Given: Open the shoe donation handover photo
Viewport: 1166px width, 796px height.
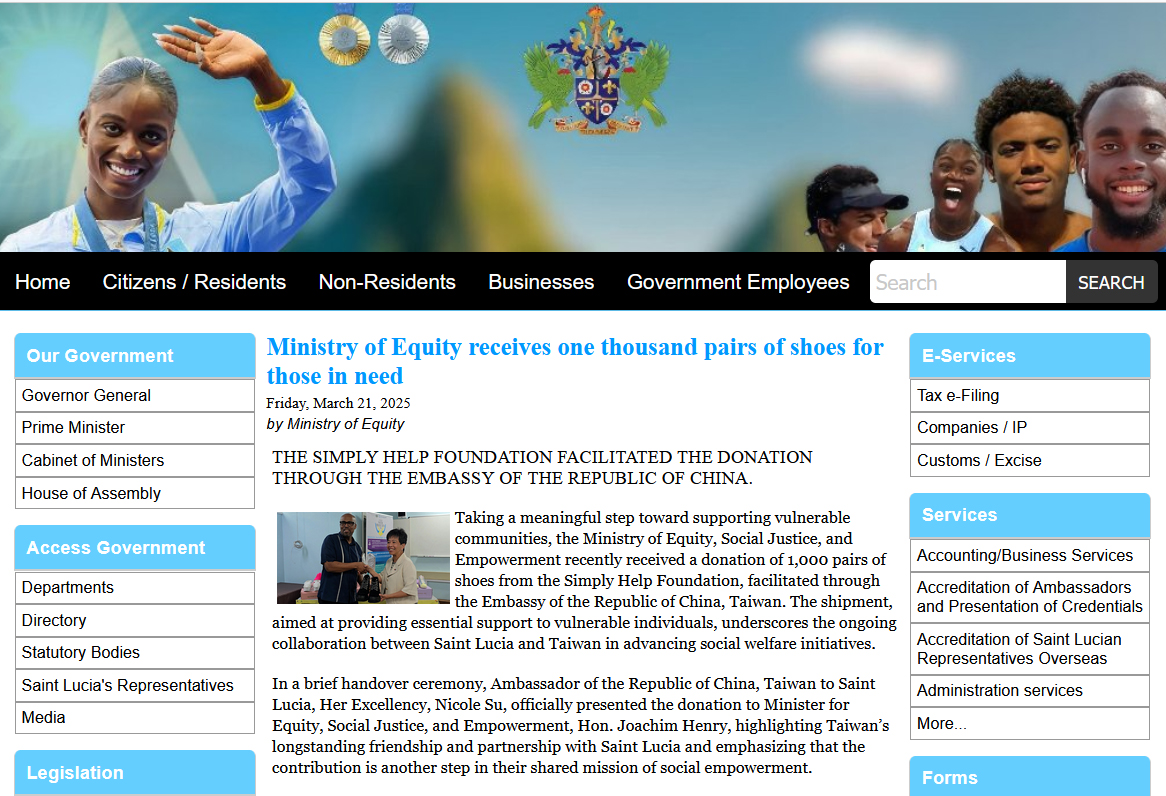Looking at the screenshot, I should pyautogui.click(x=363, y=558).
